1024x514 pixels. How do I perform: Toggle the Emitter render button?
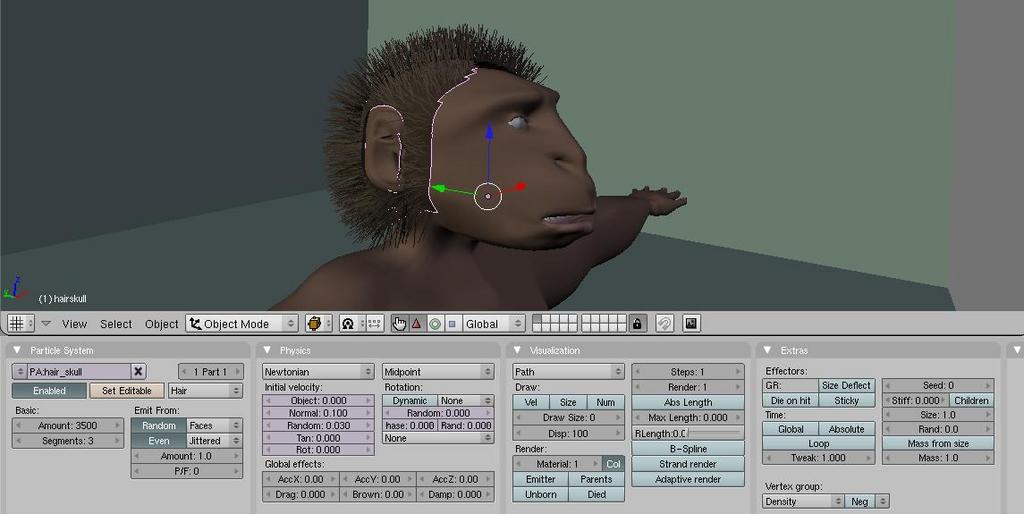coord(541,479)
